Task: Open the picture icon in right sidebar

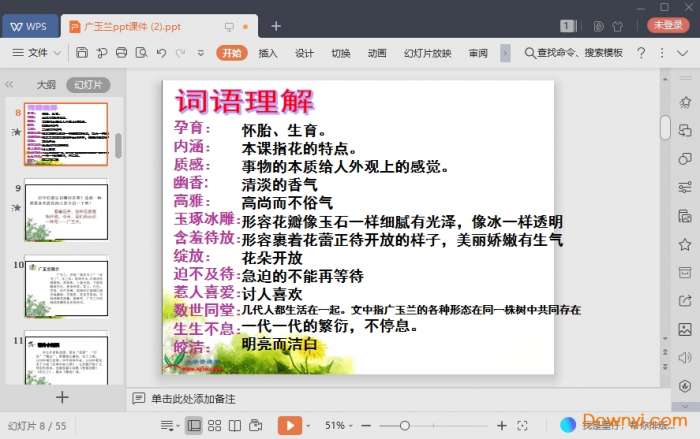Action: coord(685,330)
